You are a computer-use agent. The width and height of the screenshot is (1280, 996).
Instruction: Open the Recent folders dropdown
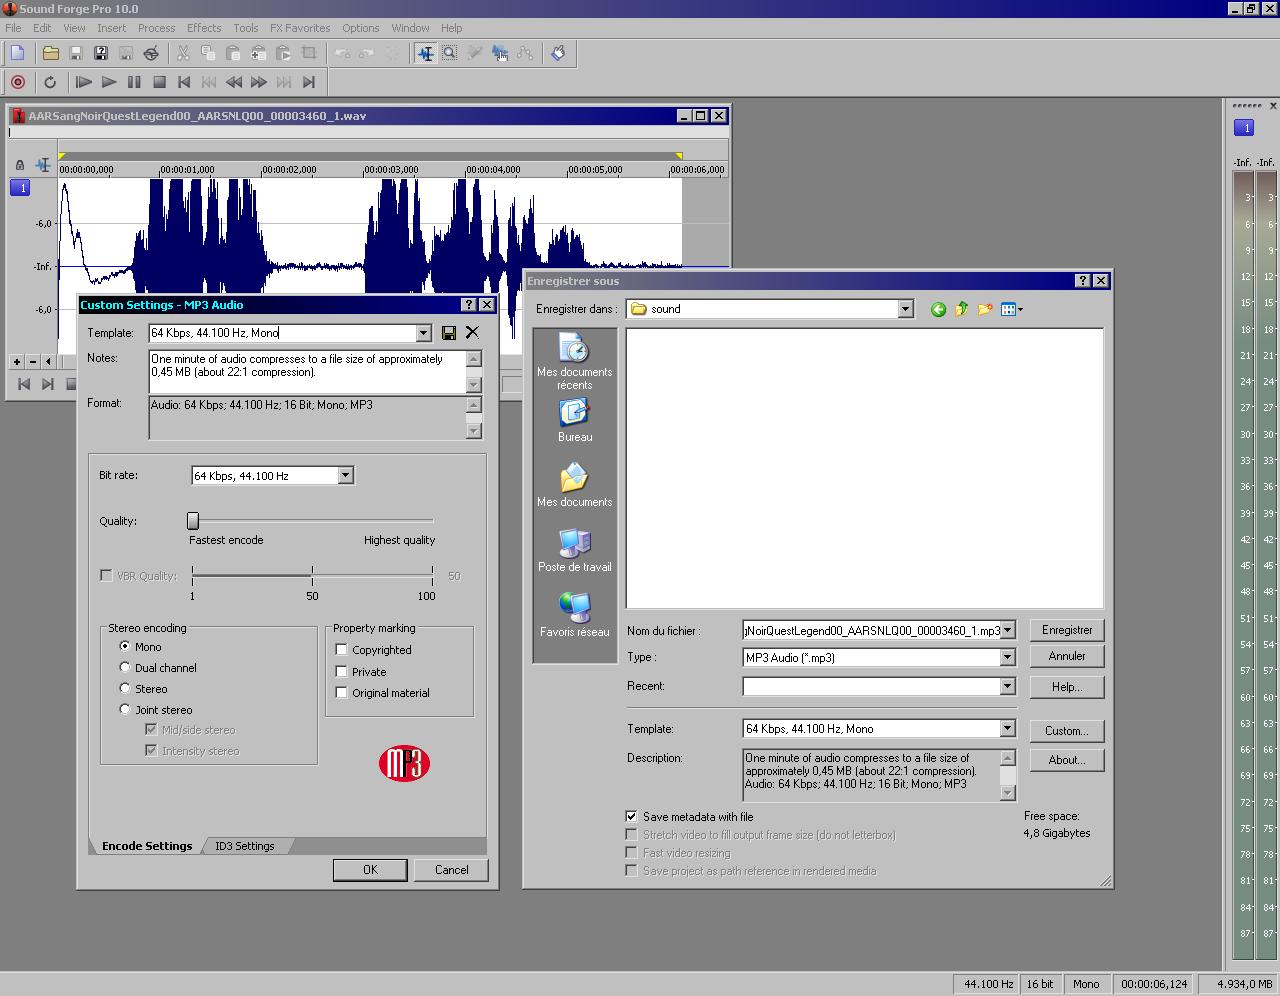tap(1007, 686)
